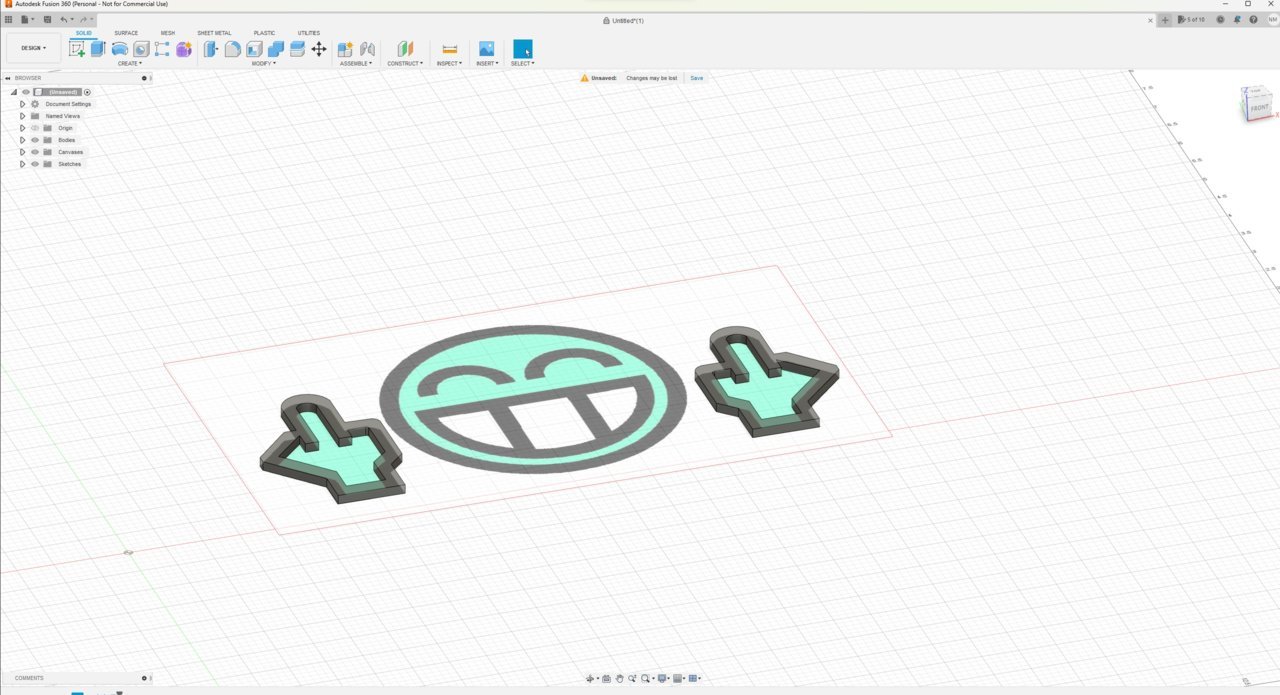Expand the Canvases folder node
1280x695 pixels.
[22, 152]
